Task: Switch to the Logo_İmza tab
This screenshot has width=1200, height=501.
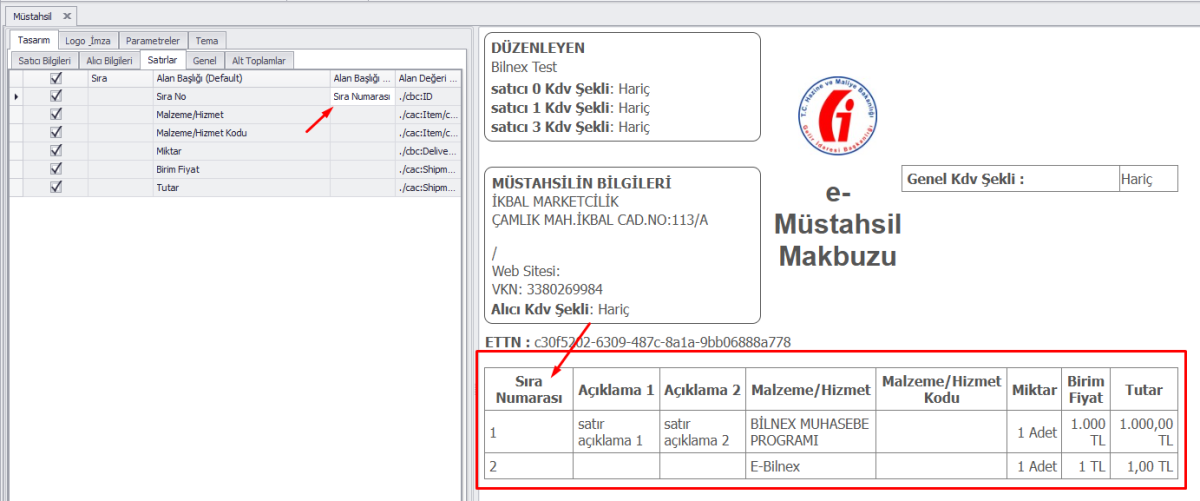Action: click(x=89, y=41)
